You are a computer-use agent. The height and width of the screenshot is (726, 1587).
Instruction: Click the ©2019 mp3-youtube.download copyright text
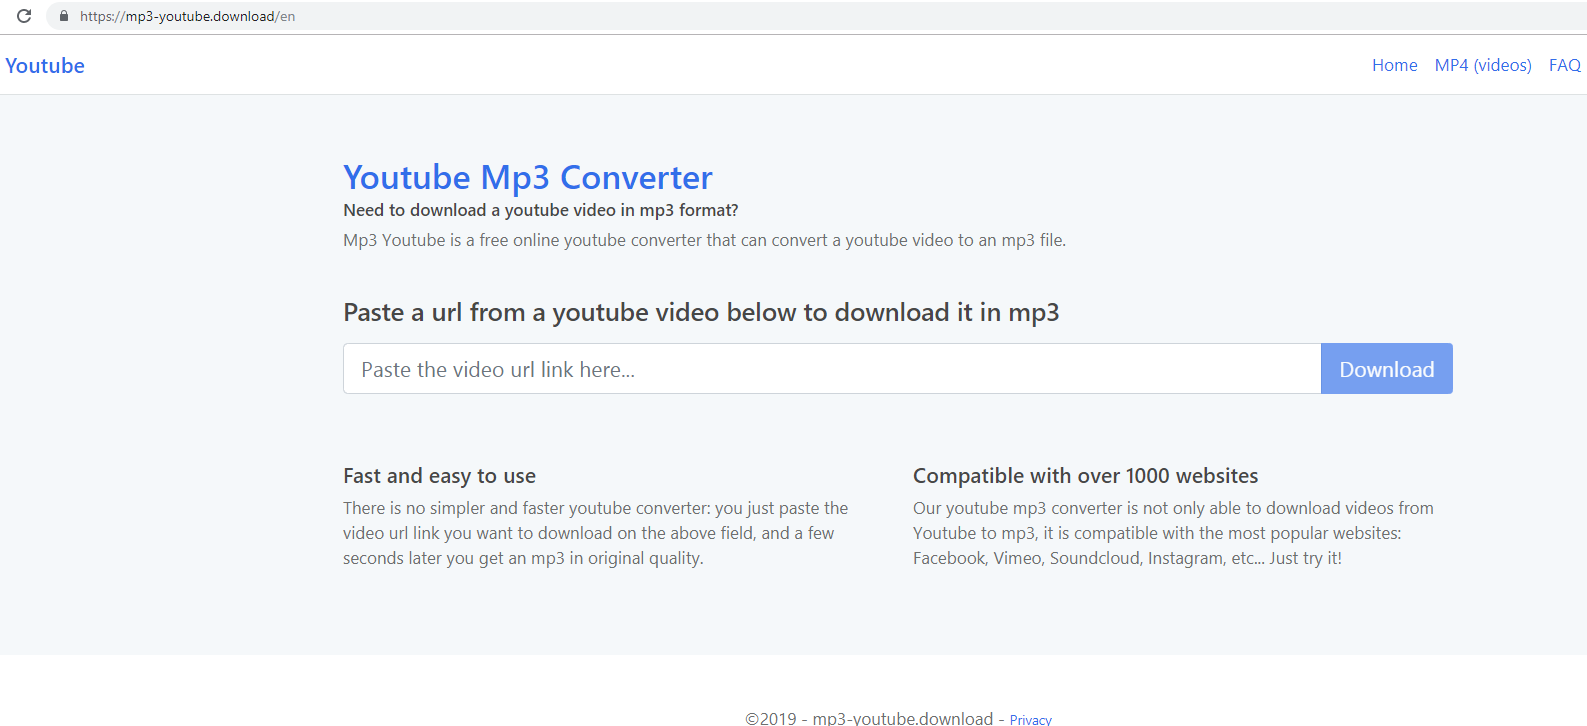pyautogui.click(x=868, y=718)
